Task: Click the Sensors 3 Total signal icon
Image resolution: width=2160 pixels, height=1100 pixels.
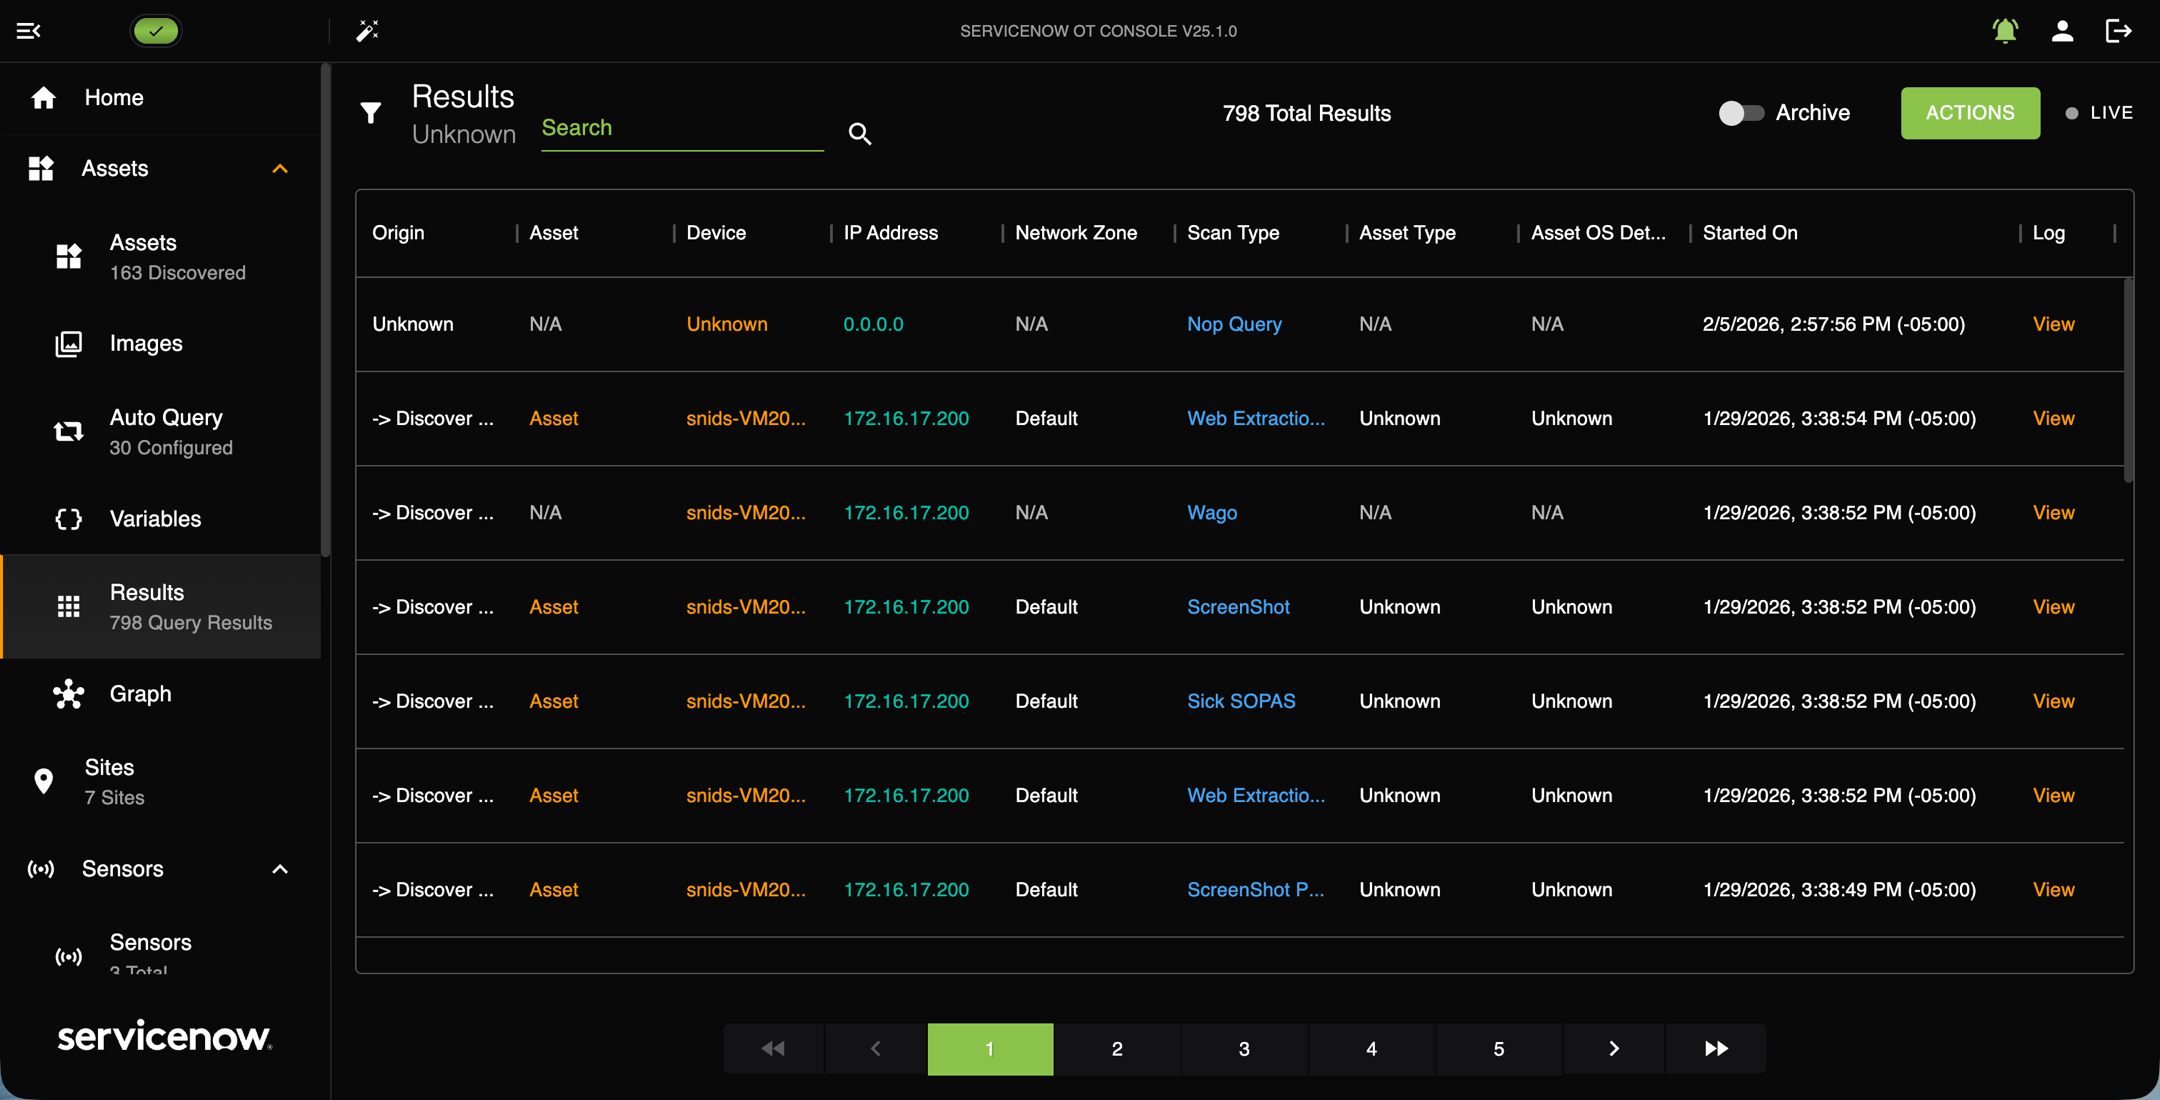Action: (68, 957)
